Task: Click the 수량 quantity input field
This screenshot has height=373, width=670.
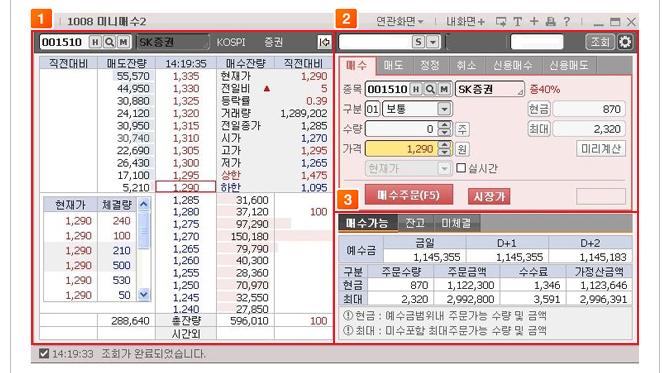Action: [x=401, y=129]
